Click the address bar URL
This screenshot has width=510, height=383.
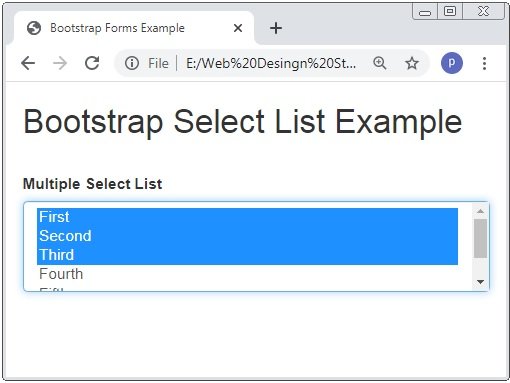coord(271,63)
